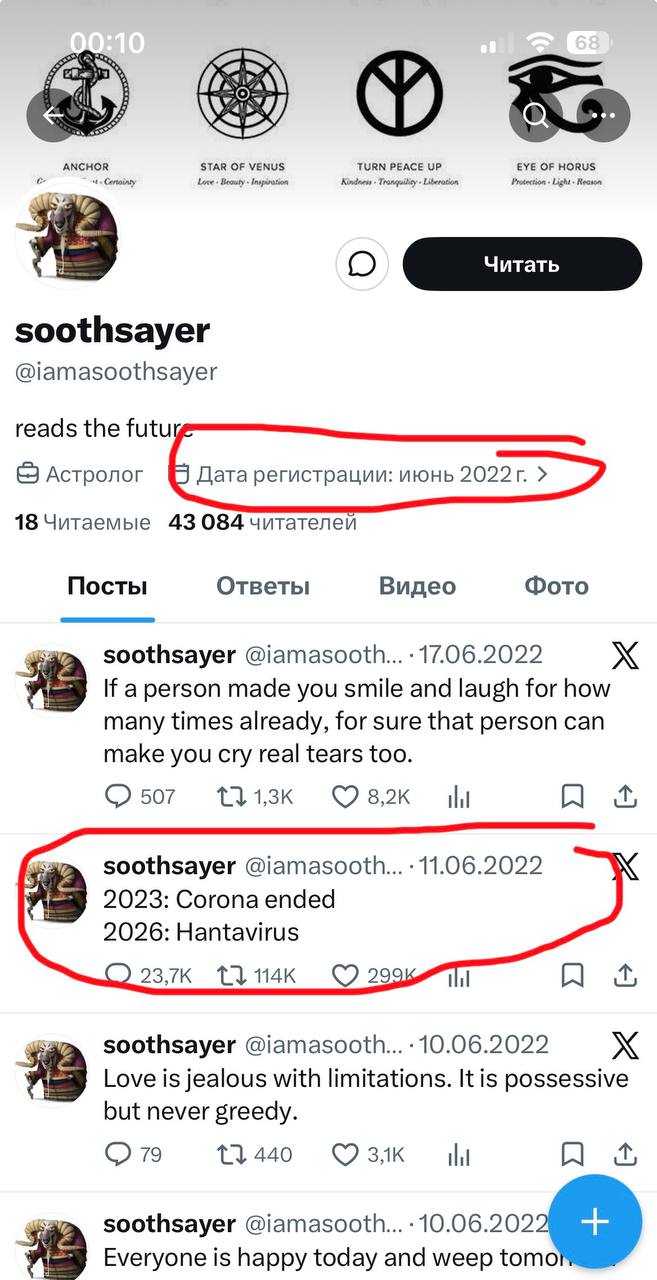Open profile search magnifier icon
This screenshot has height=1280, width=657.
click(x=536, y=115)
